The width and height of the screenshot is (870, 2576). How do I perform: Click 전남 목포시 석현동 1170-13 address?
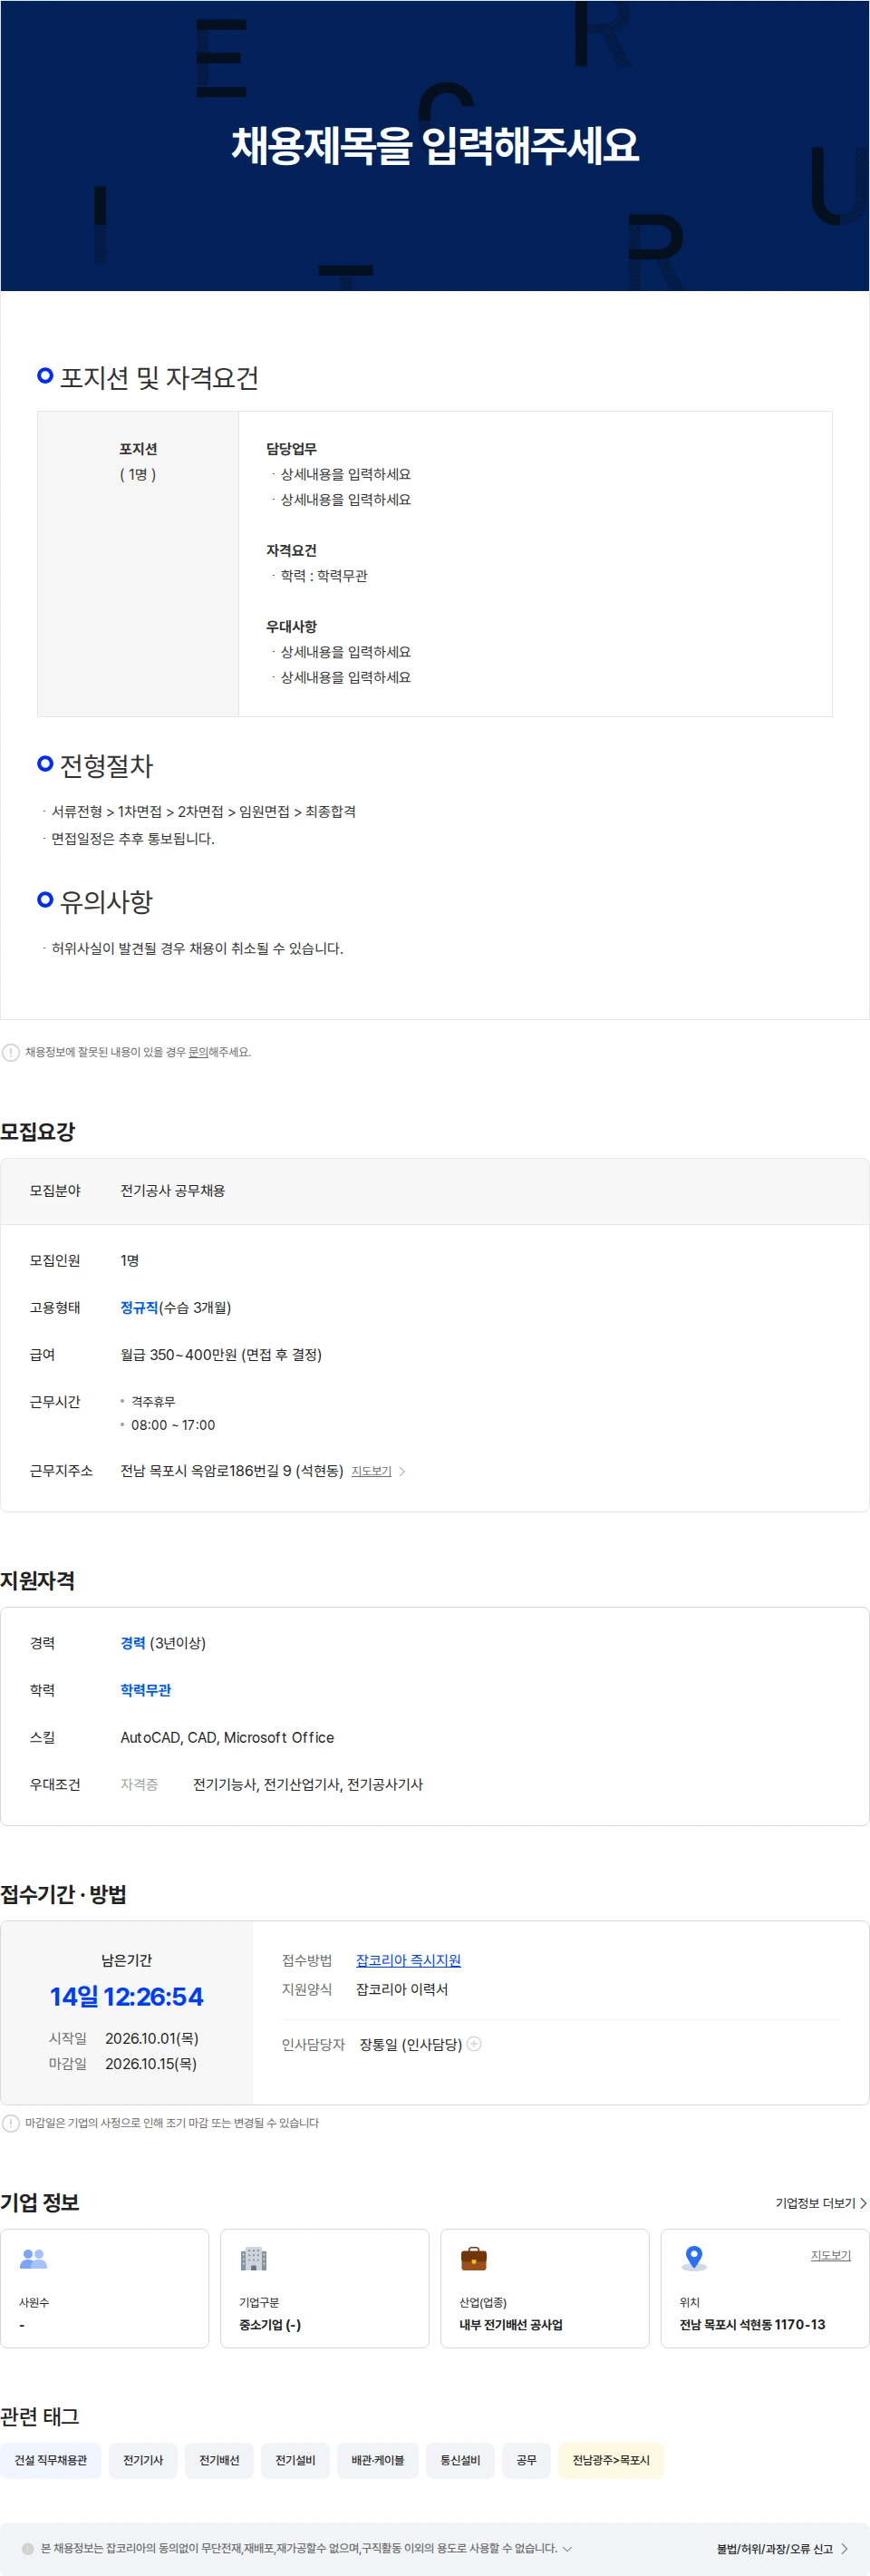pyautogui.click(x=752, y=2325)
